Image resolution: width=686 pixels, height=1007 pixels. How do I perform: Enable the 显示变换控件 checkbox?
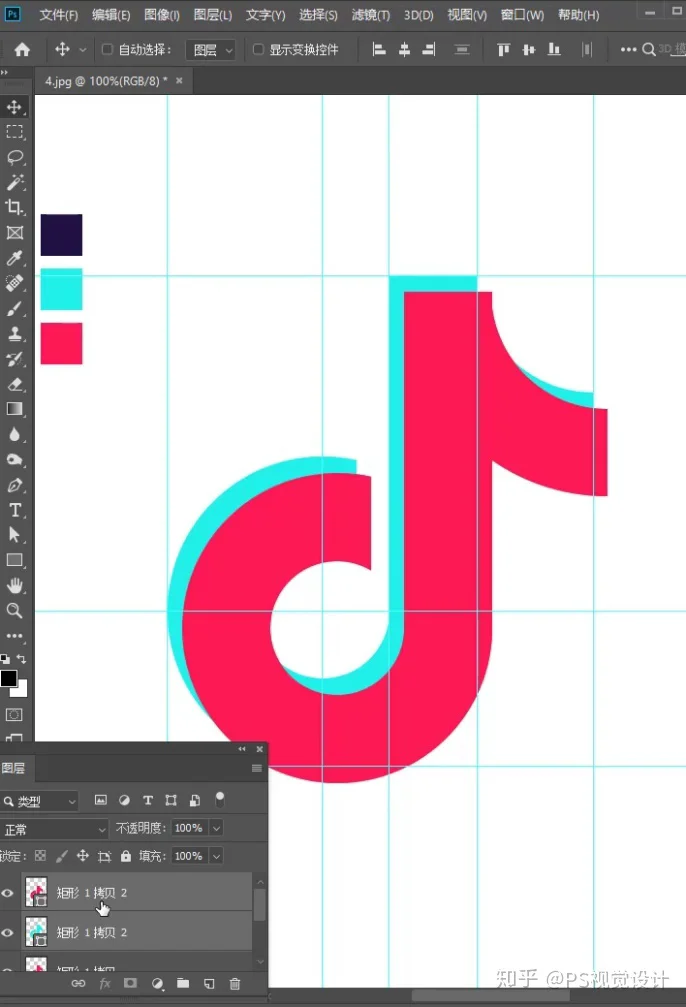click(x=258, y=49)
